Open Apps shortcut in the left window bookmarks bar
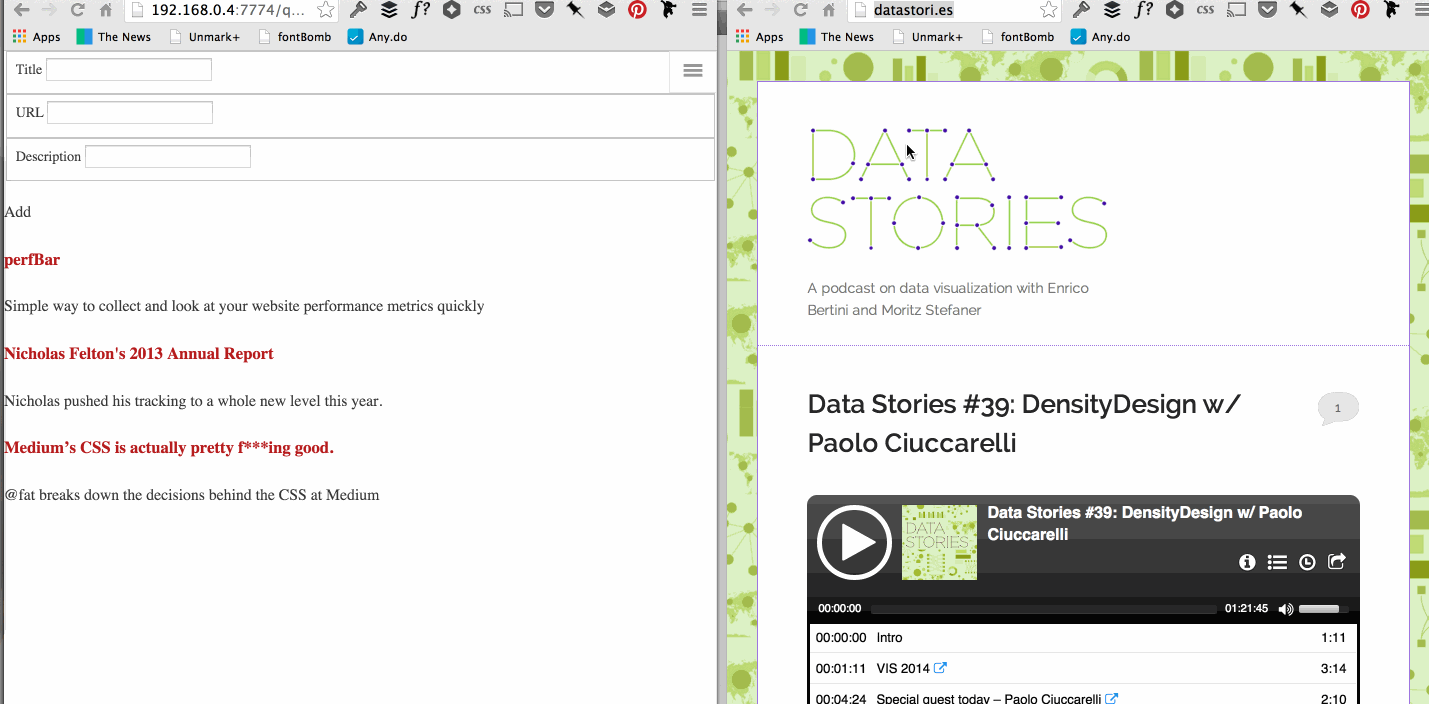 (36, 37)
